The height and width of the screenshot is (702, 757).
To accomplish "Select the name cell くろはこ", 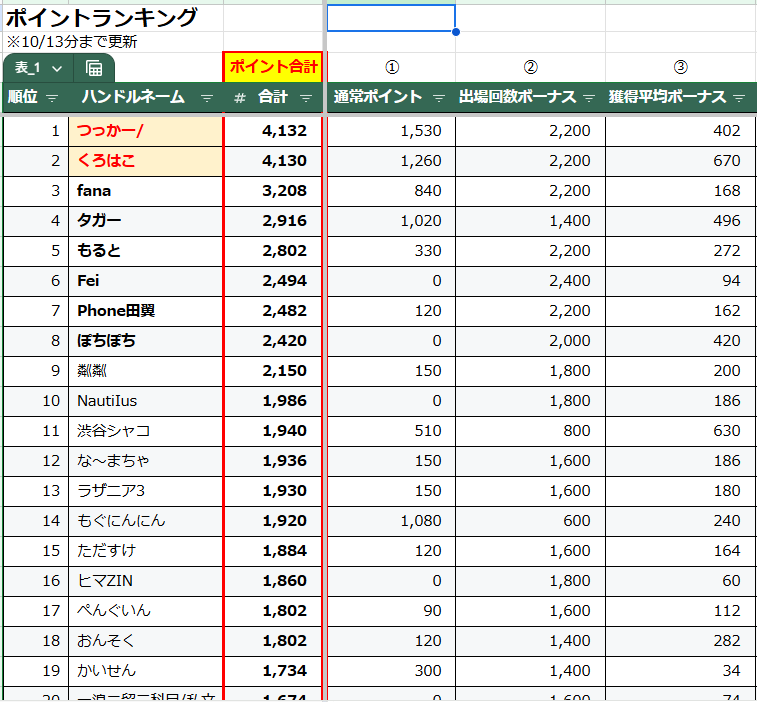I will coord(146,161).
